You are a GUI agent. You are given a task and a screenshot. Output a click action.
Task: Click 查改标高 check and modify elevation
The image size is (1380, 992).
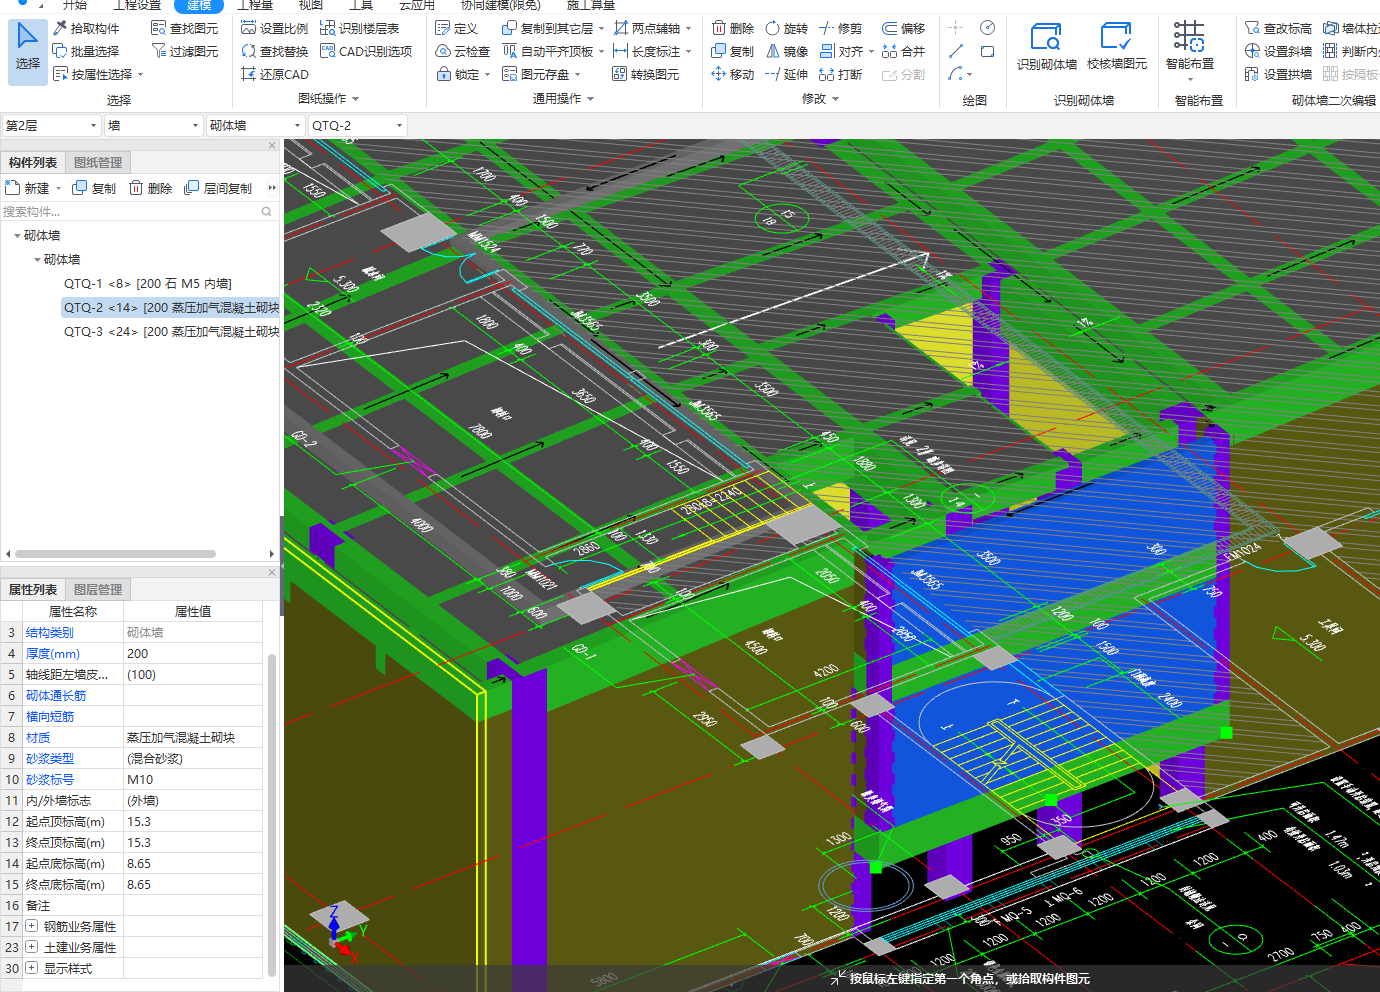pyautogui.click(x=1278, y=28)
